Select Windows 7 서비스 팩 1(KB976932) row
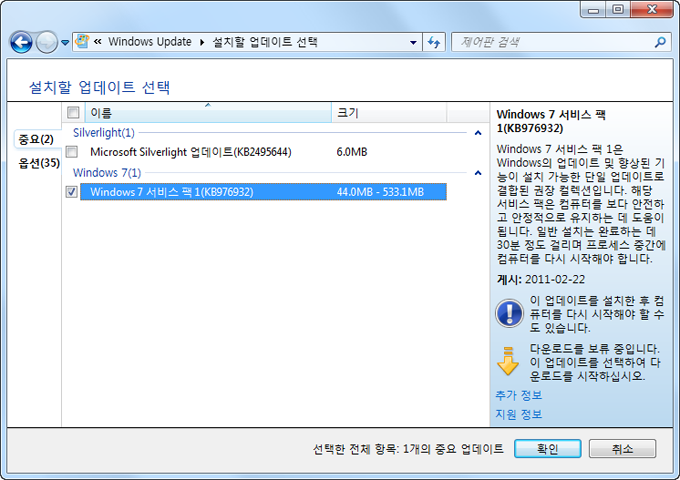Viewport: 680px width, 480px height. coord(263,192)
